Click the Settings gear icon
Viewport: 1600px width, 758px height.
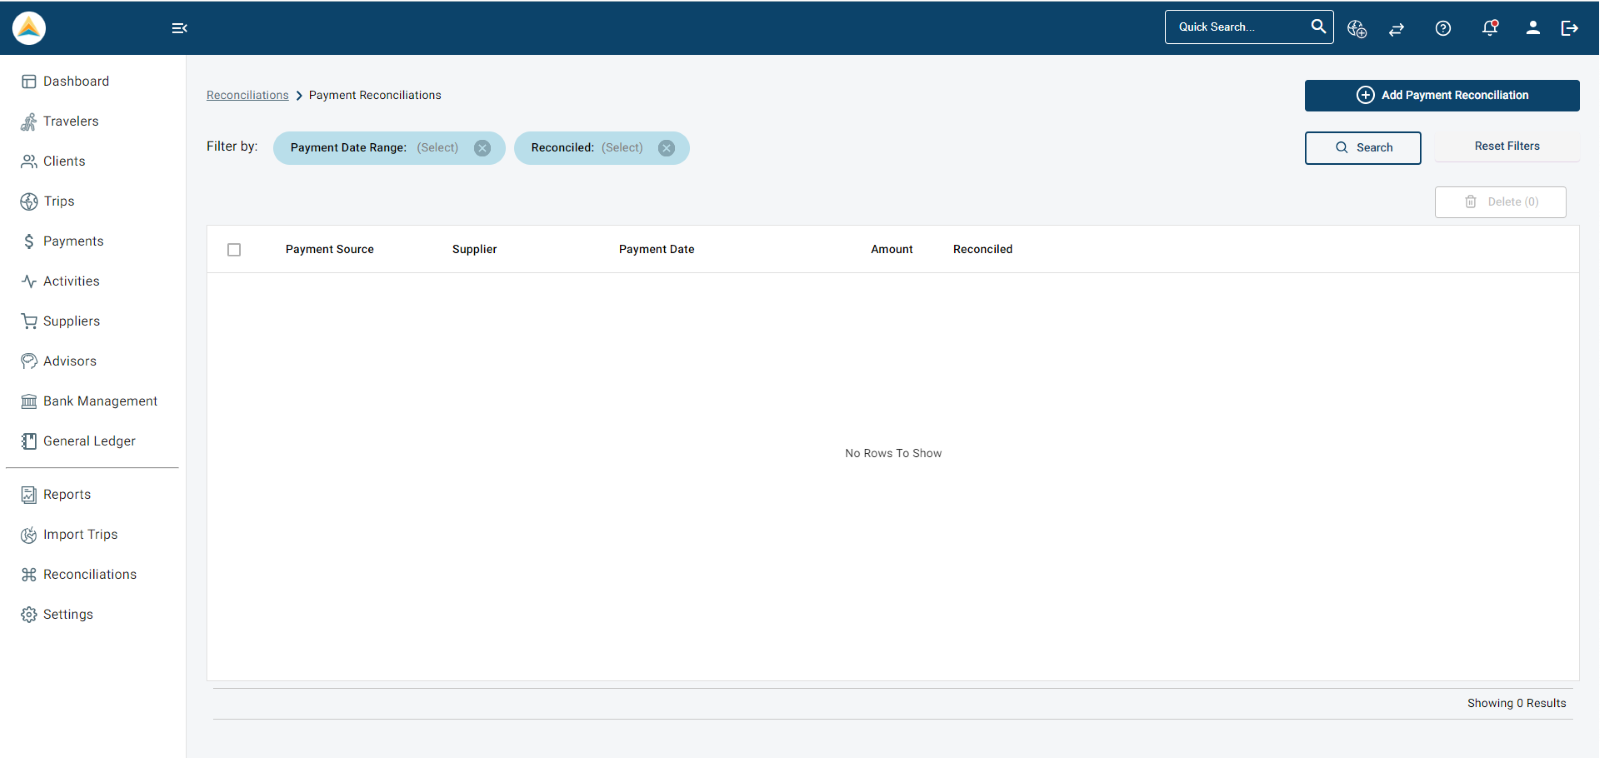[x=29, y=615]
